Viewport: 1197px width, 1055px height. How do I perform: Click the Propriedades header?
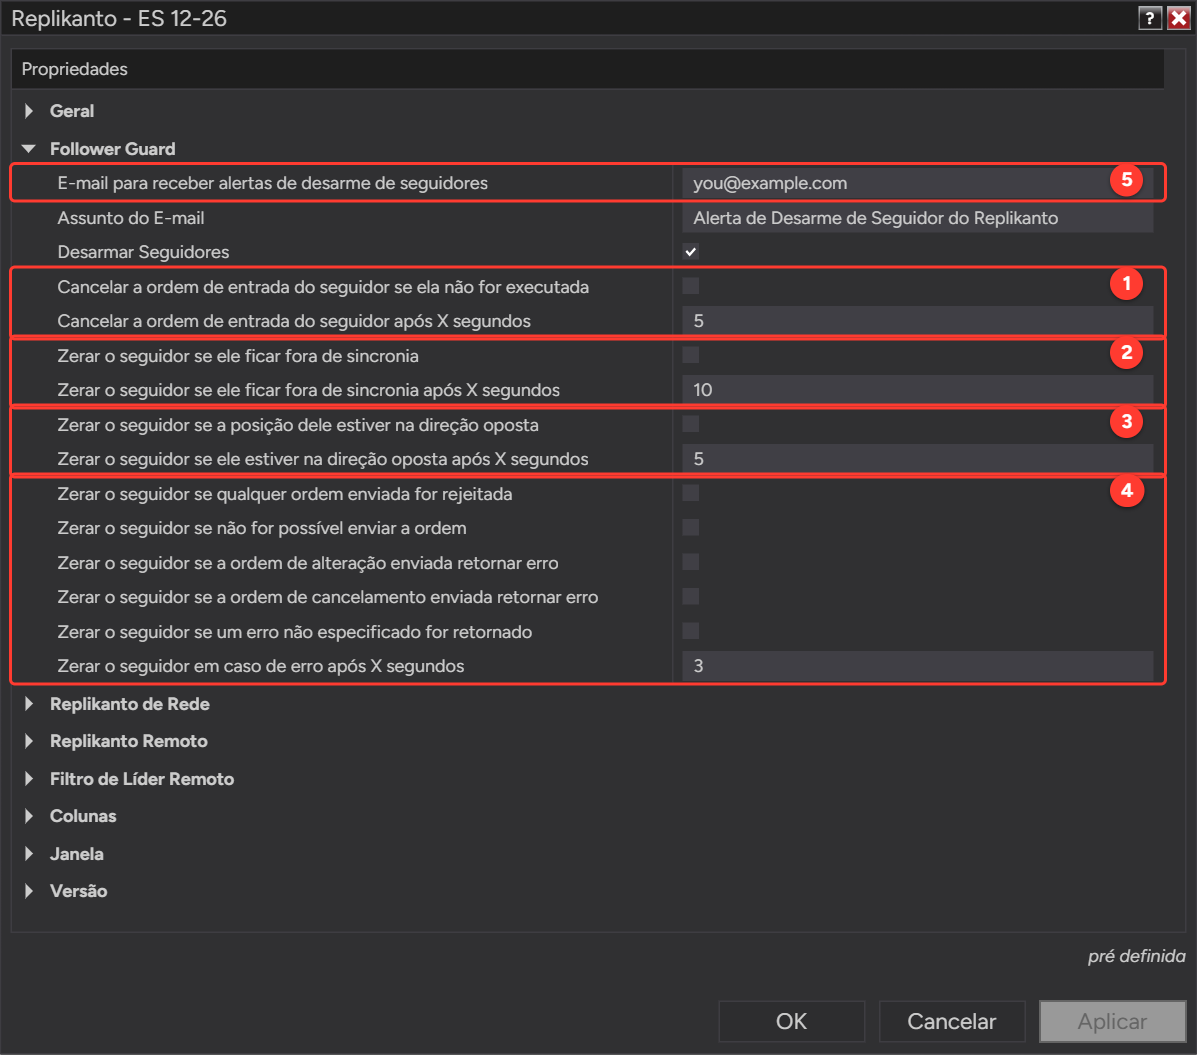coord(75,69)
